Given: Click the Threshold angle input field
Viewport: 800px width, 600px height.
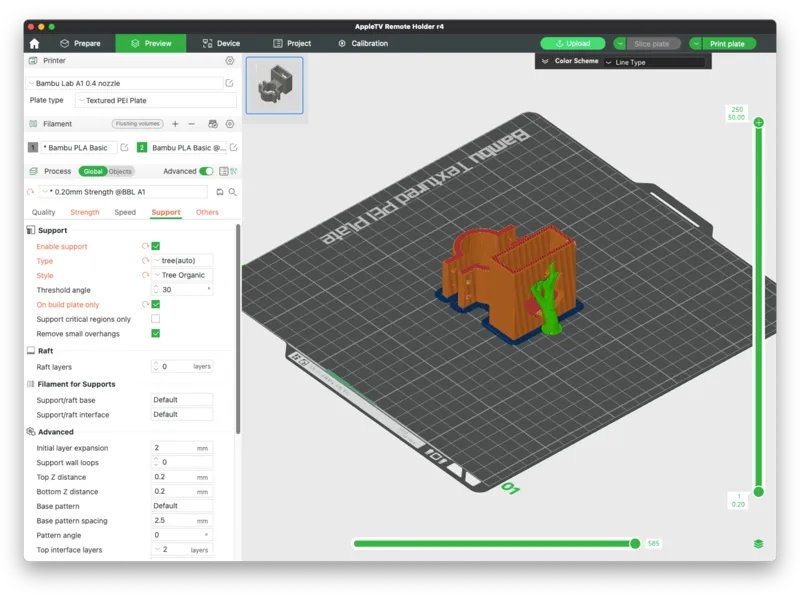Looking at the screenshot, I should click(x=182, y=290).
